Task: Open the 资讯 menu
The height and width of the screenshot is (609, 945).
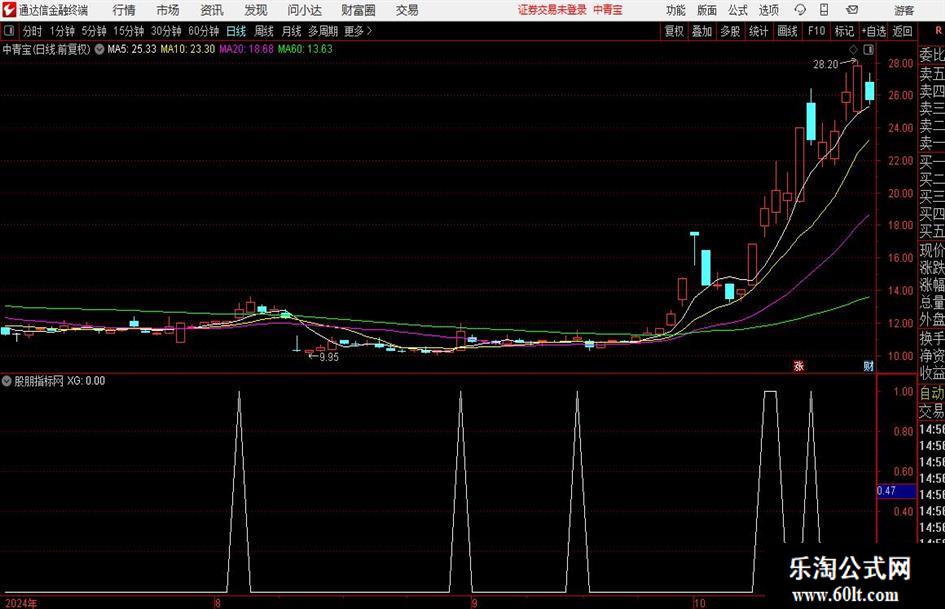Action: tap(212, 10)
